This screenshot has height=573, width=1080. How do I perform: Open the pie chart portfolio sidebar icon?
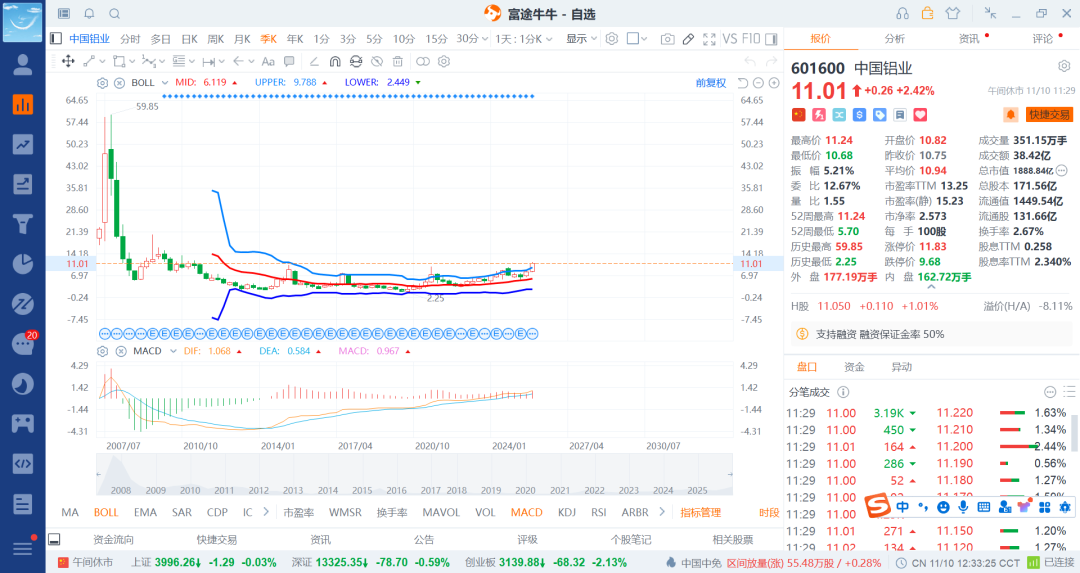[x=23, y=264]
